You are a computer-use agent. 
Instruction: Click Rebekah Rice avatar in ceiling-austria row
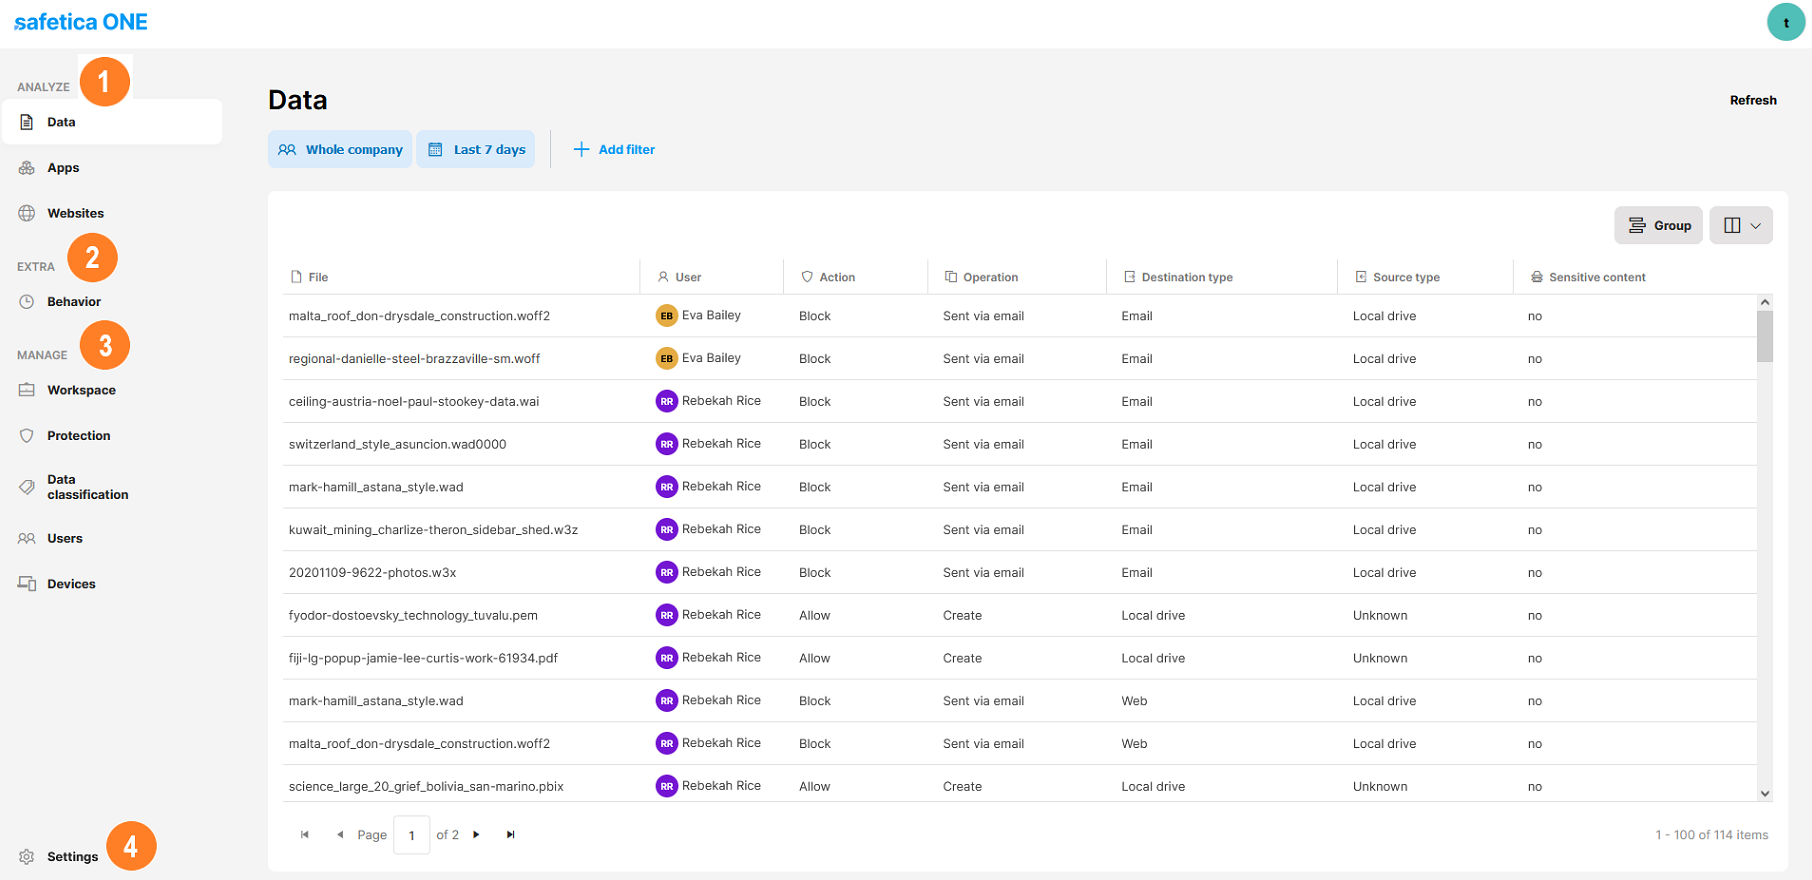pos(666,401)
